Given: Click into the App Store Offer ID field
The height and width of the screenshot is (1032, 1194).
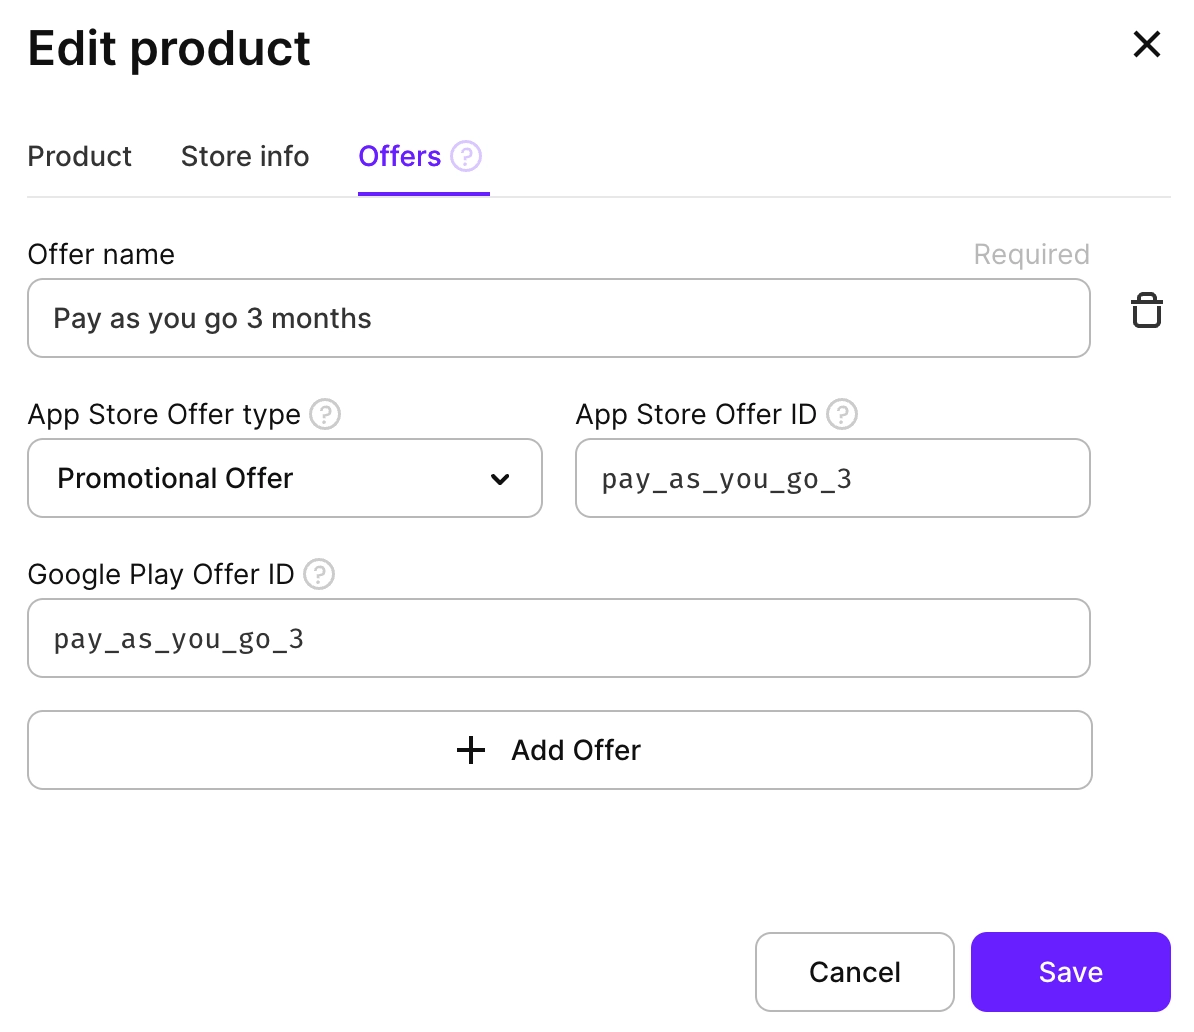Looking at the screenshot, I should pos(832,478).
